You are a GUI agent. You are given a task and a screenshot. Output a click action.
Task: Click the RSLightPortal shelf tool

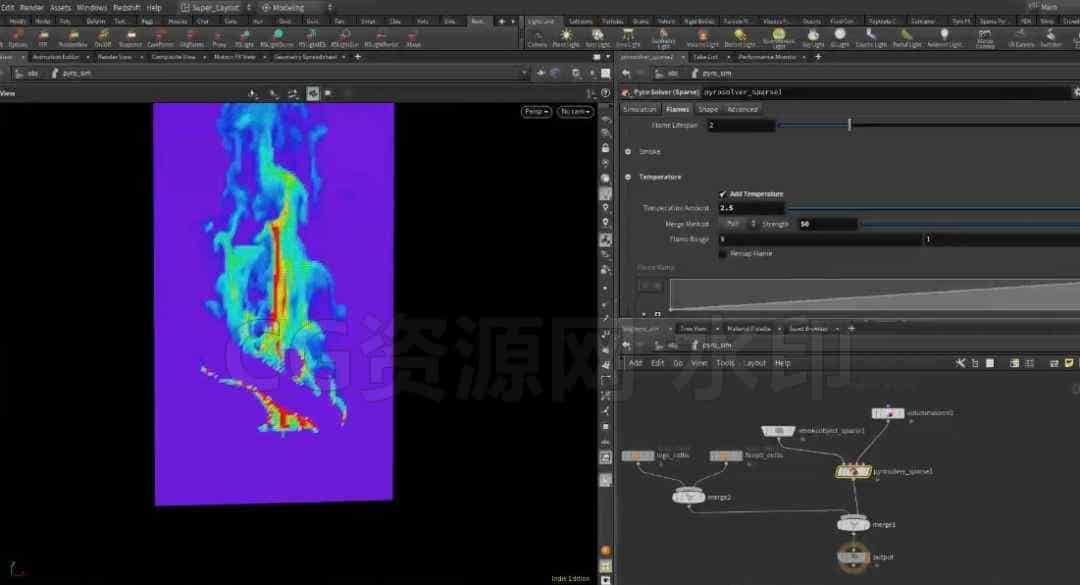click(381, 38)
